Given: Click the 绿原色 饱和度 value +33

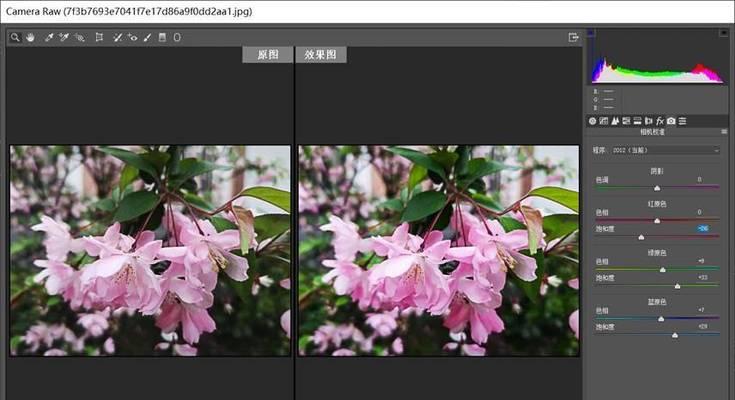Looking at the screenshot, I should pos(703,278).
